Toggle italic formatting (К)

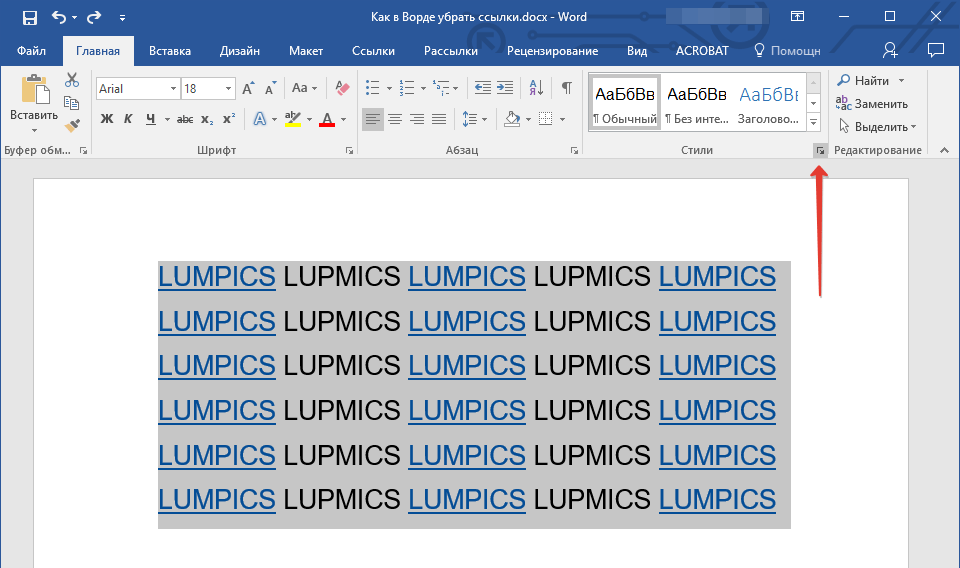click(x=128, y=119)
